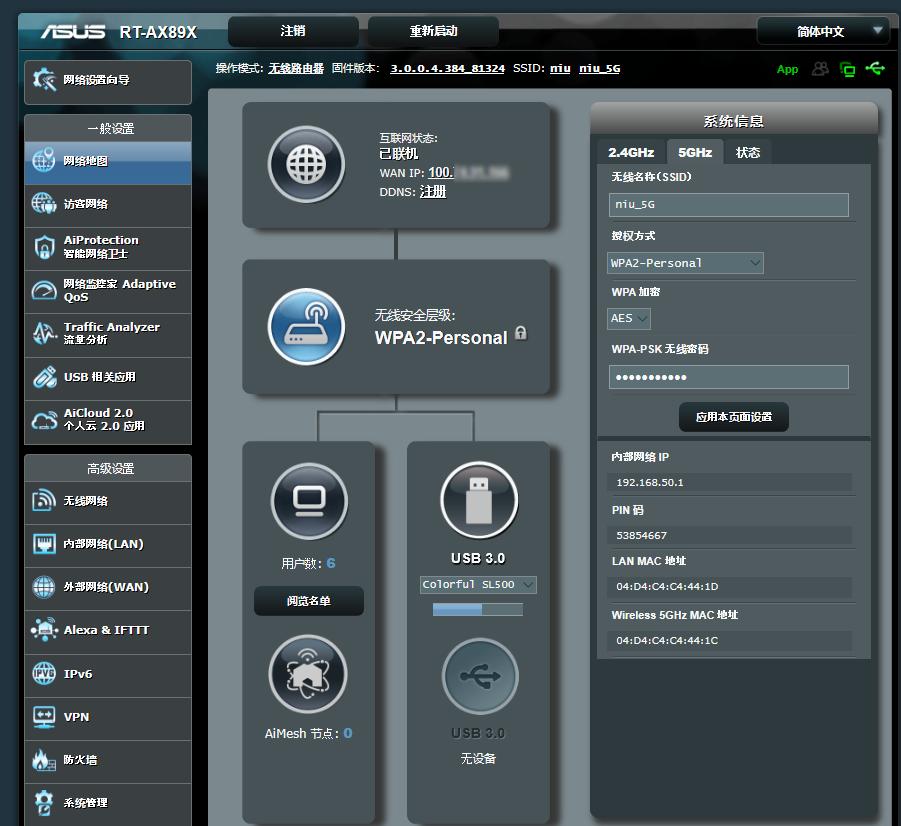Viewport: 901px width, 826px height.
Task: Click the 浏览名单 button
Action: point(309,601)
